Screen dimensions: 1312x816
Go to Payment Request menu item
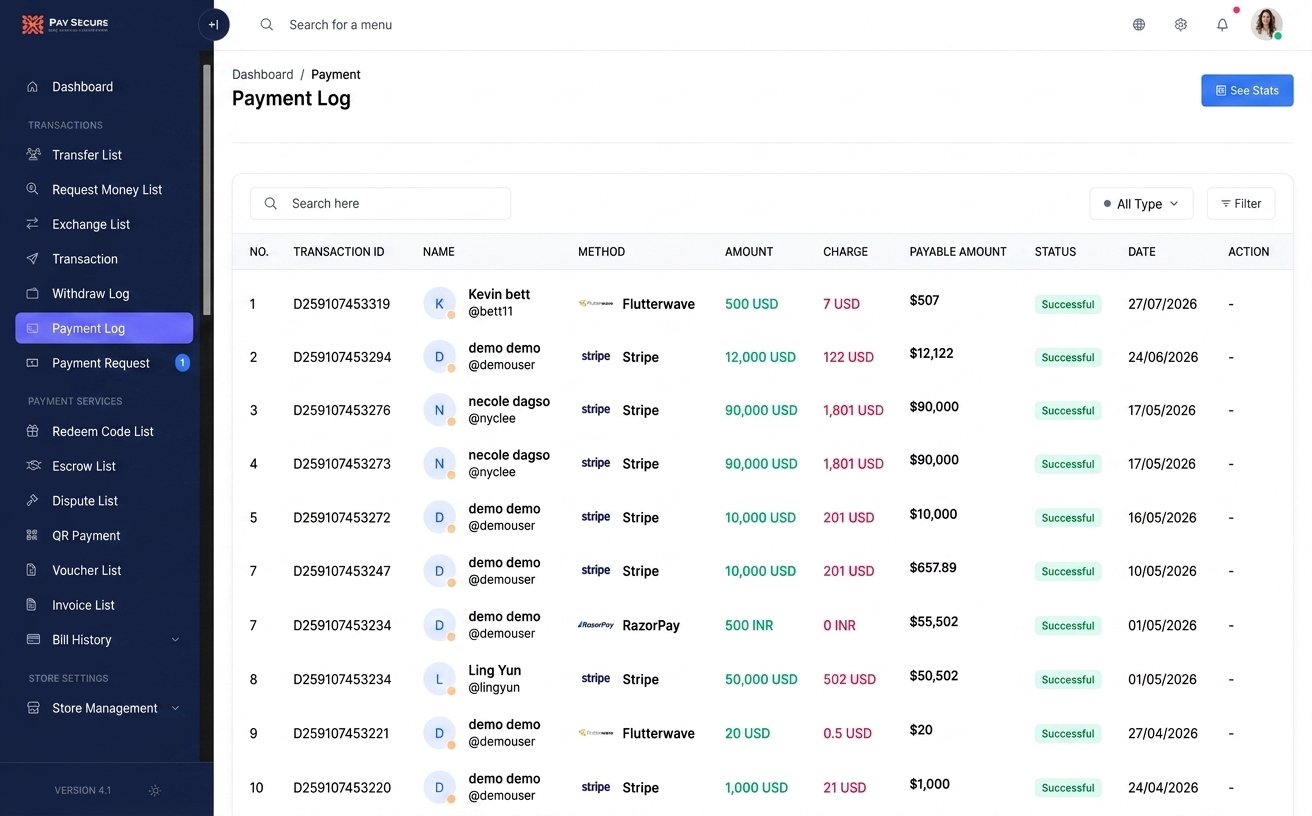tap(104, 363)
